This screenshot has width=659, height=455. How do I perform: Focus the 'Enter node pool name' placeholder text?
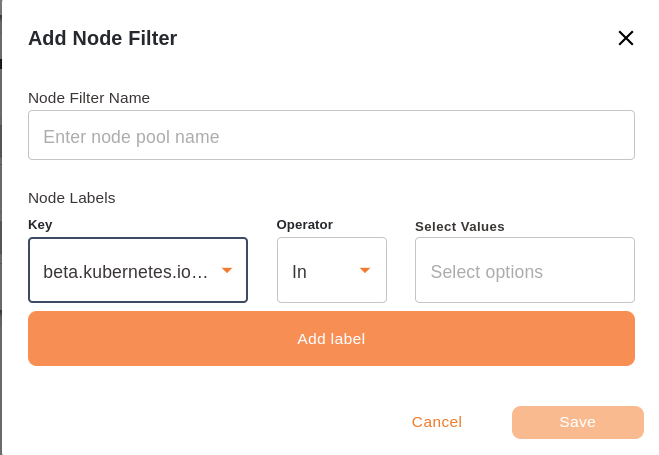[131, 137]
